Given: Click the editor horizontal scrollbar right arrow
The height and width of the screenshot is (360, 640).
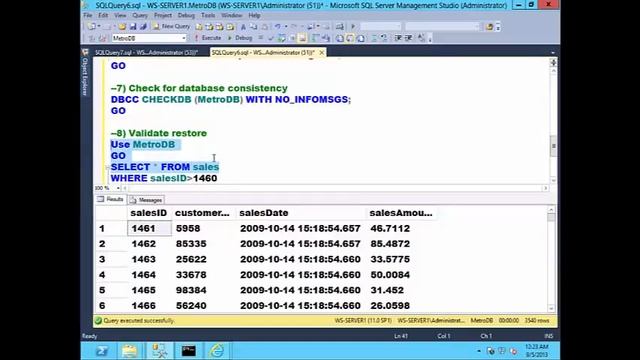Looking at the screenshot, I should click(545, 188).
